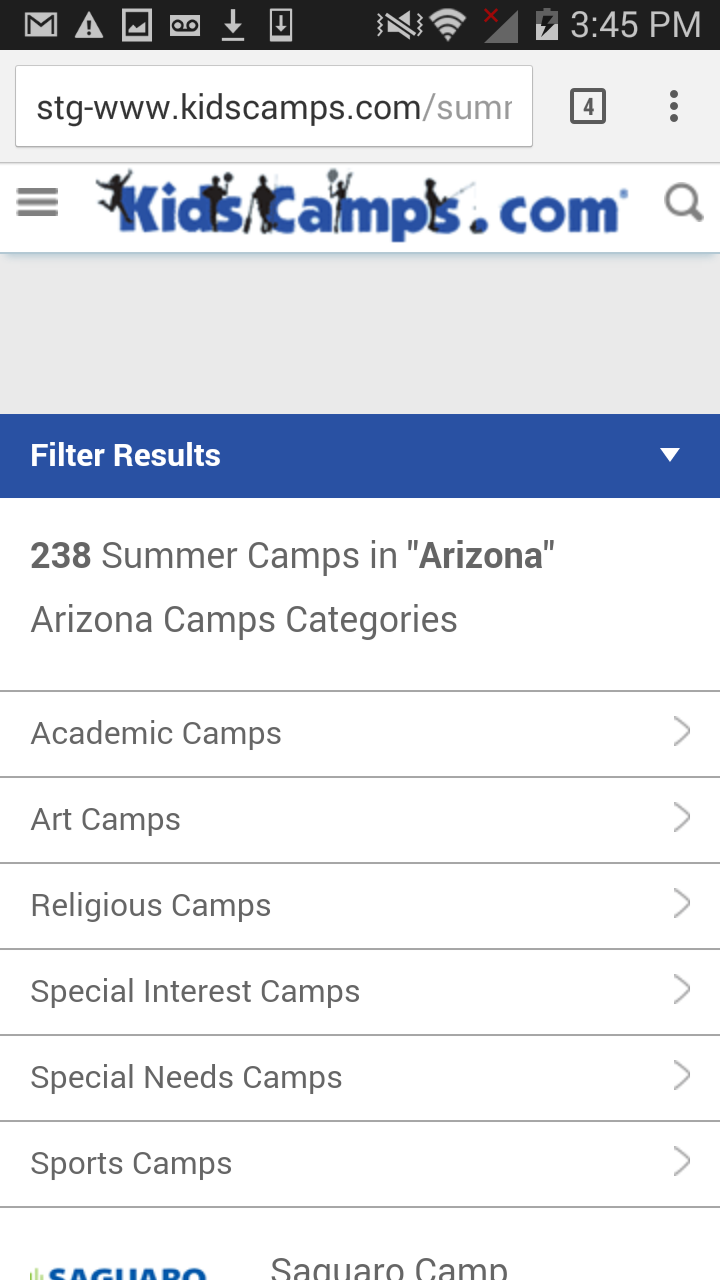720x1280 pixels.
Task: Open the browser three-dot overflow menu
Action: [x=674, y=106]
